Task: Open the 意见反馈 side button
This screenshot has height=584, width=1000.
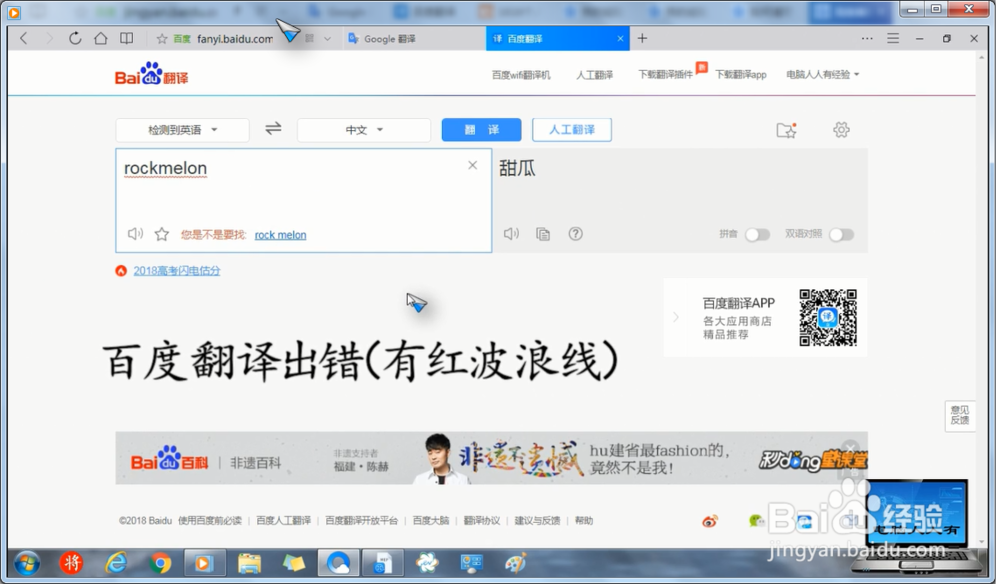Action: (960, 415)
